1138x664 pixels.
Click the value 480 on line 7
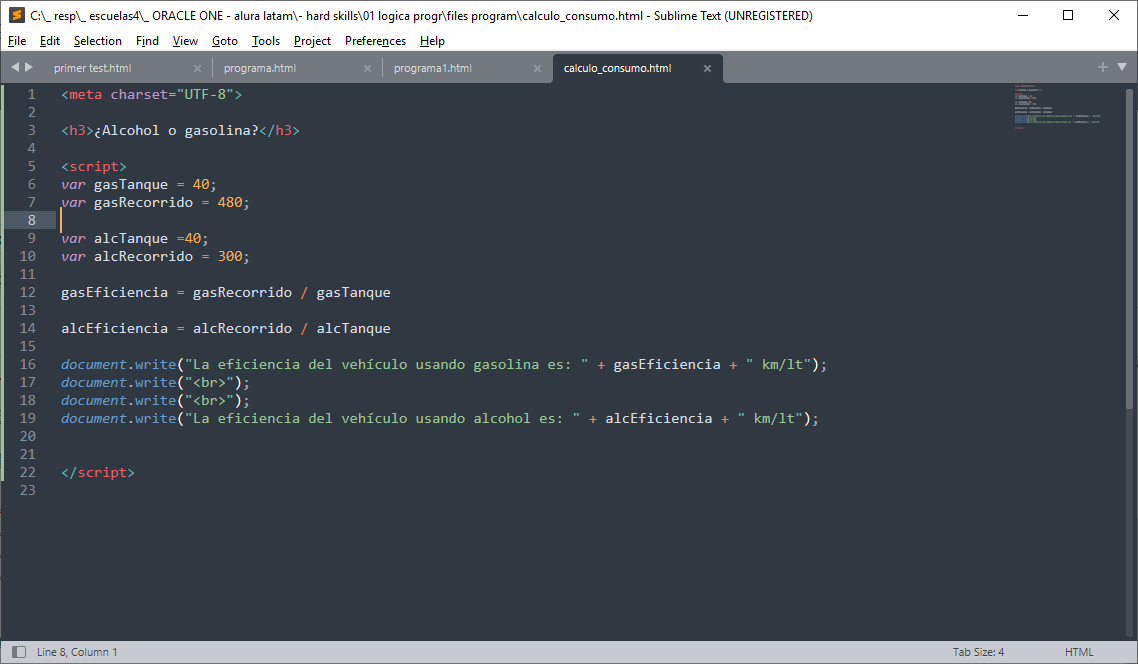[x=230, y=202]
